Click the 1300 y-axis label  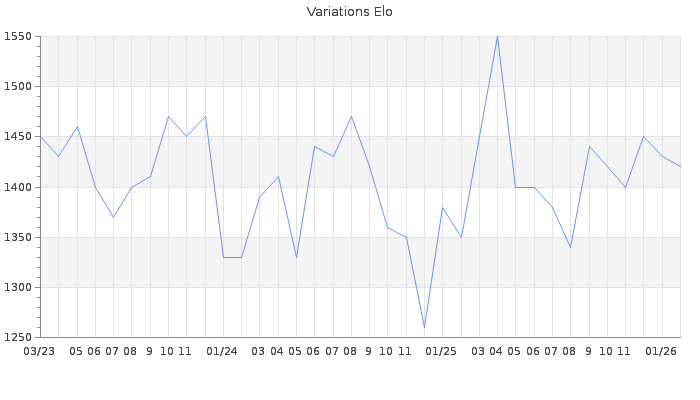19,287
